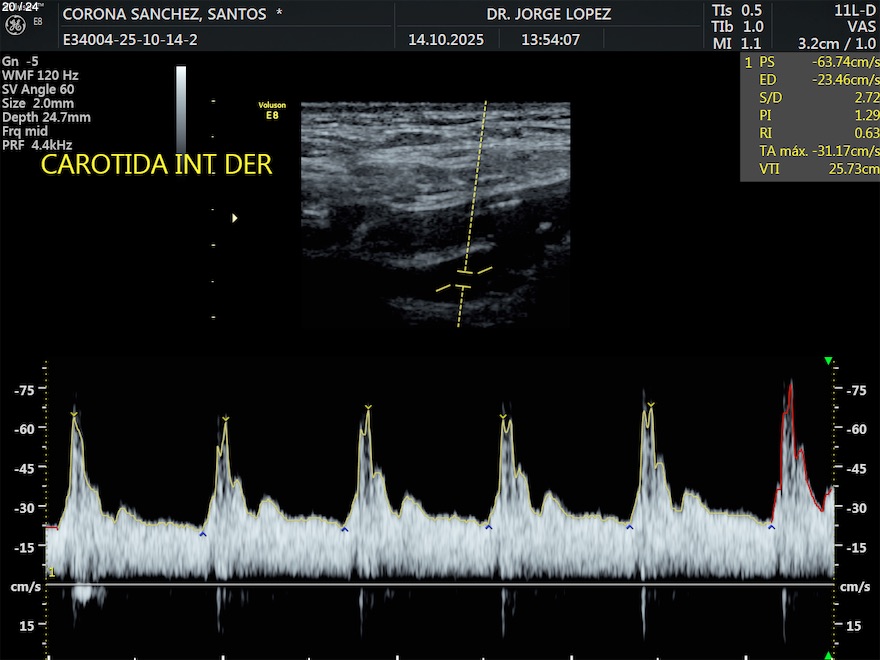This screenshot has width=880, height=660.
Task: Click the focal zone arrow on the depth scale
Action: click(x=235, y=217)
